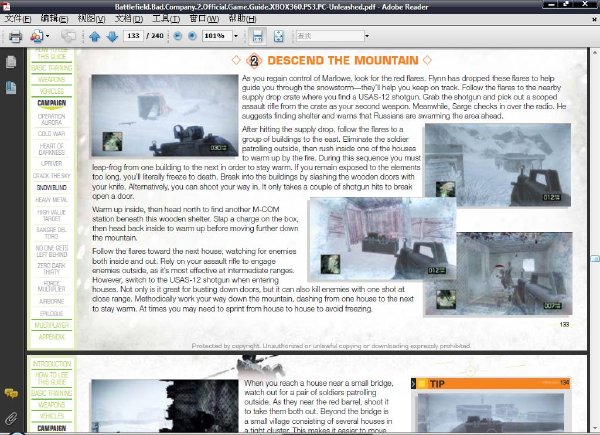Click the wooden shelter M-COM screenshot
600x435 pixels.
(x=382, y=239)
